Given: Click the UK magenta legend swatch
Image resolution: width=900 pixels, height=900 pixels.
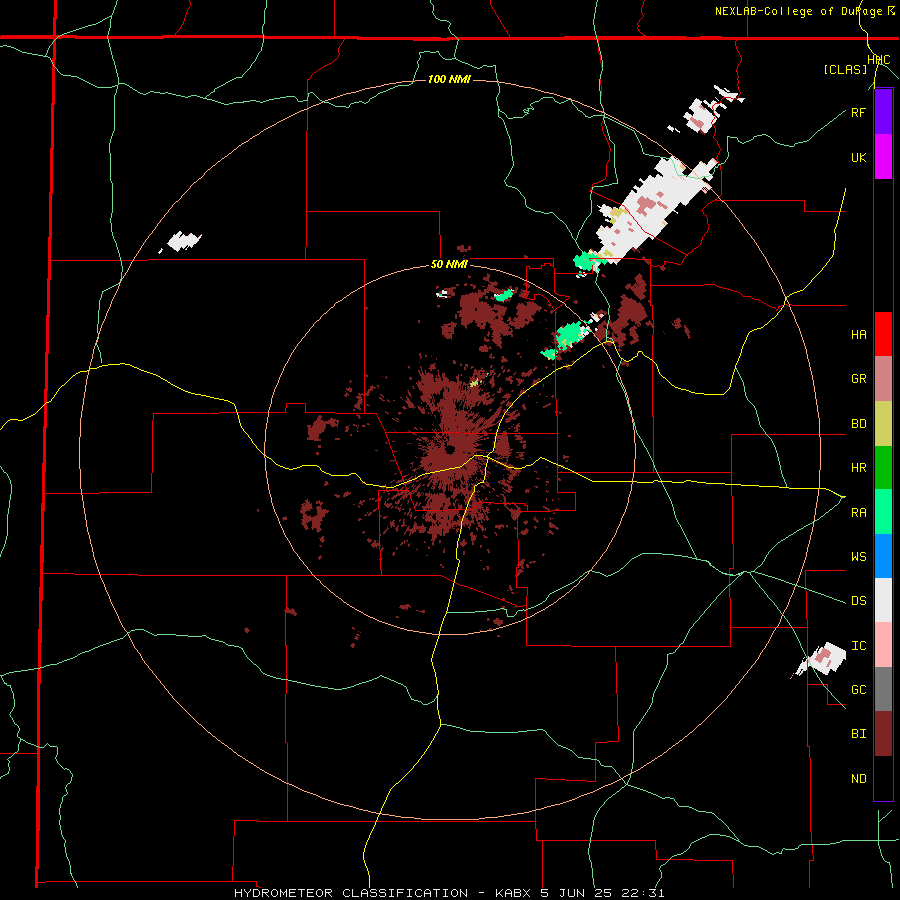Looking at the screenshot, I should click(x=883, y=157).
